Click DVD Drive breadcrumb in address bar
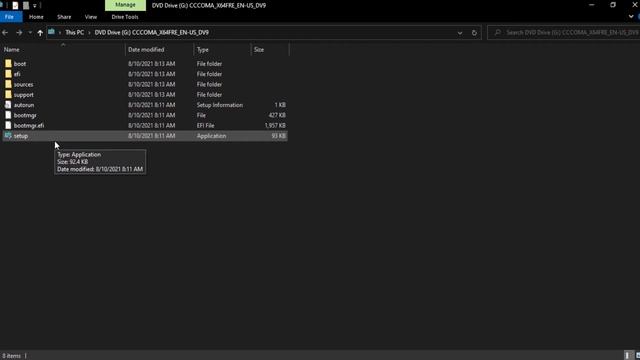This screenshot has width=640, height=360. click(151, 32)
